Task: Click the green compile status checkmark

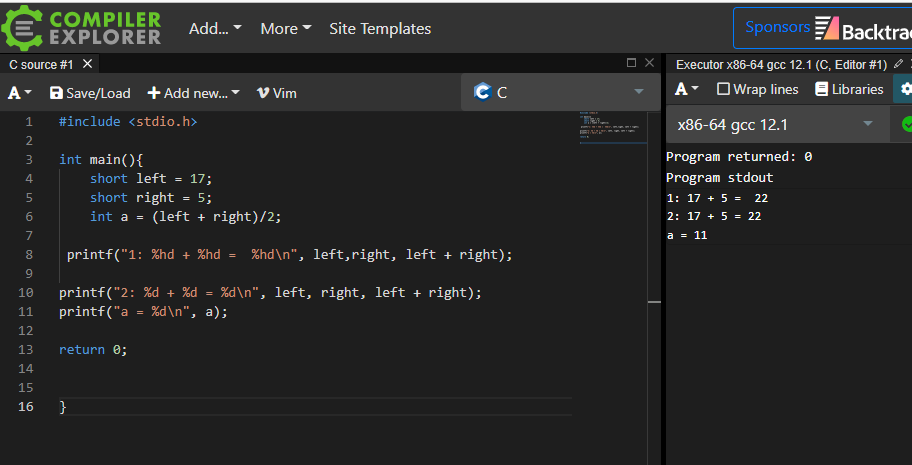Action: pyautogui.click(x=906, y=124)
